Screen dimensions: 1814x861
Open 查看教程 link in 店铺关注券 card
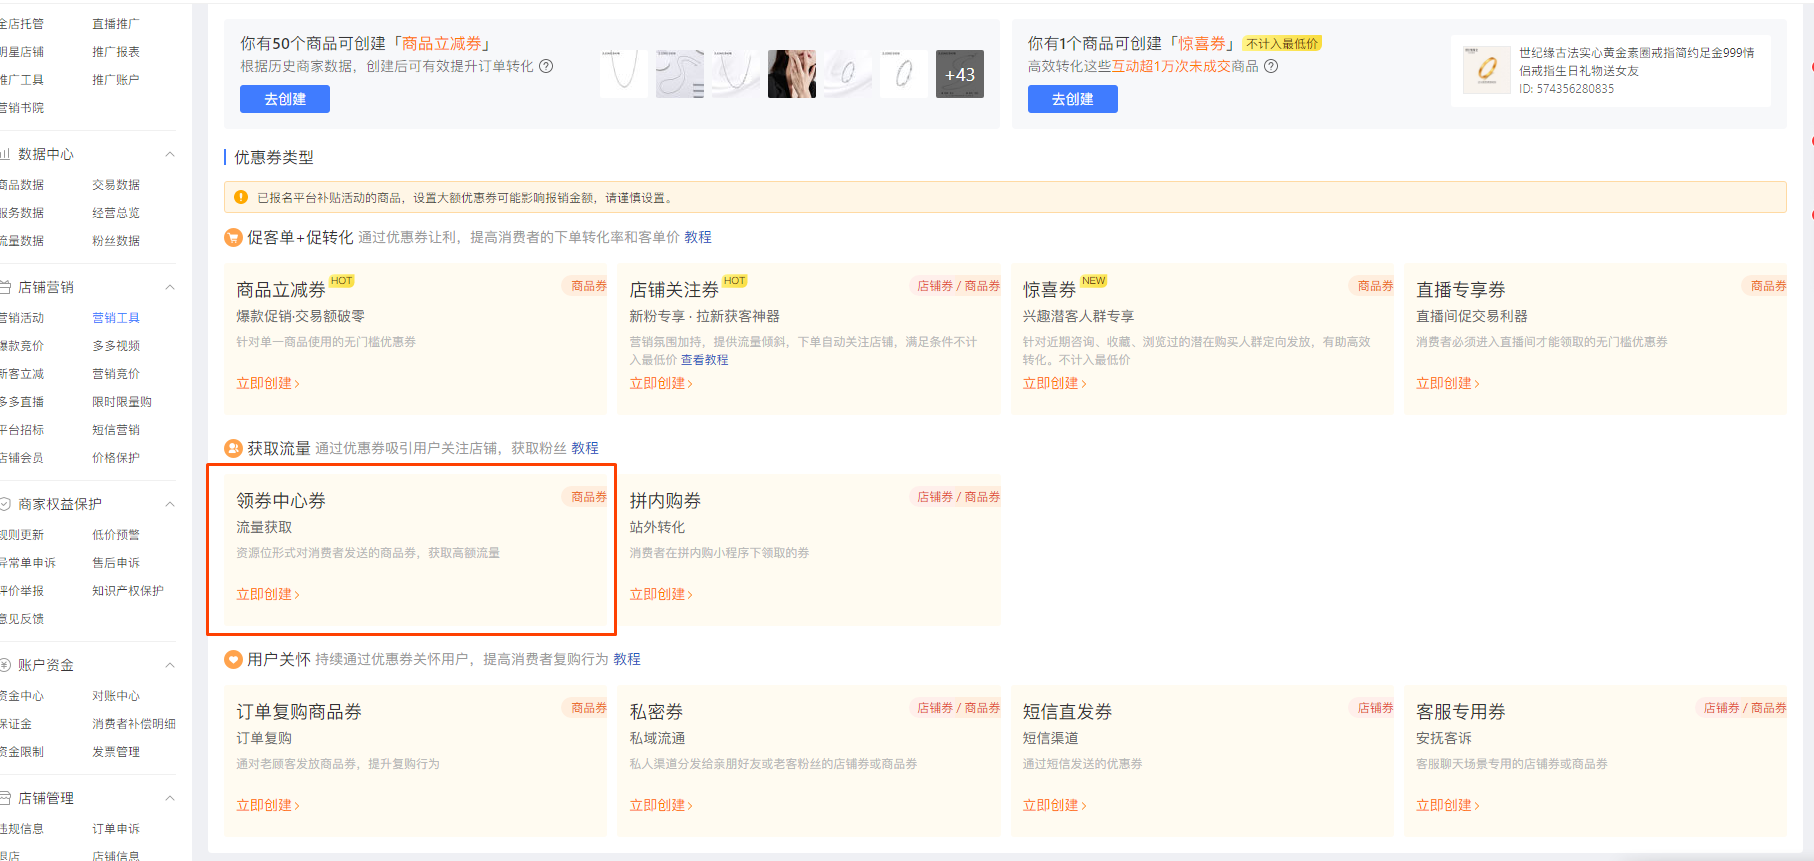pos(704,360)
